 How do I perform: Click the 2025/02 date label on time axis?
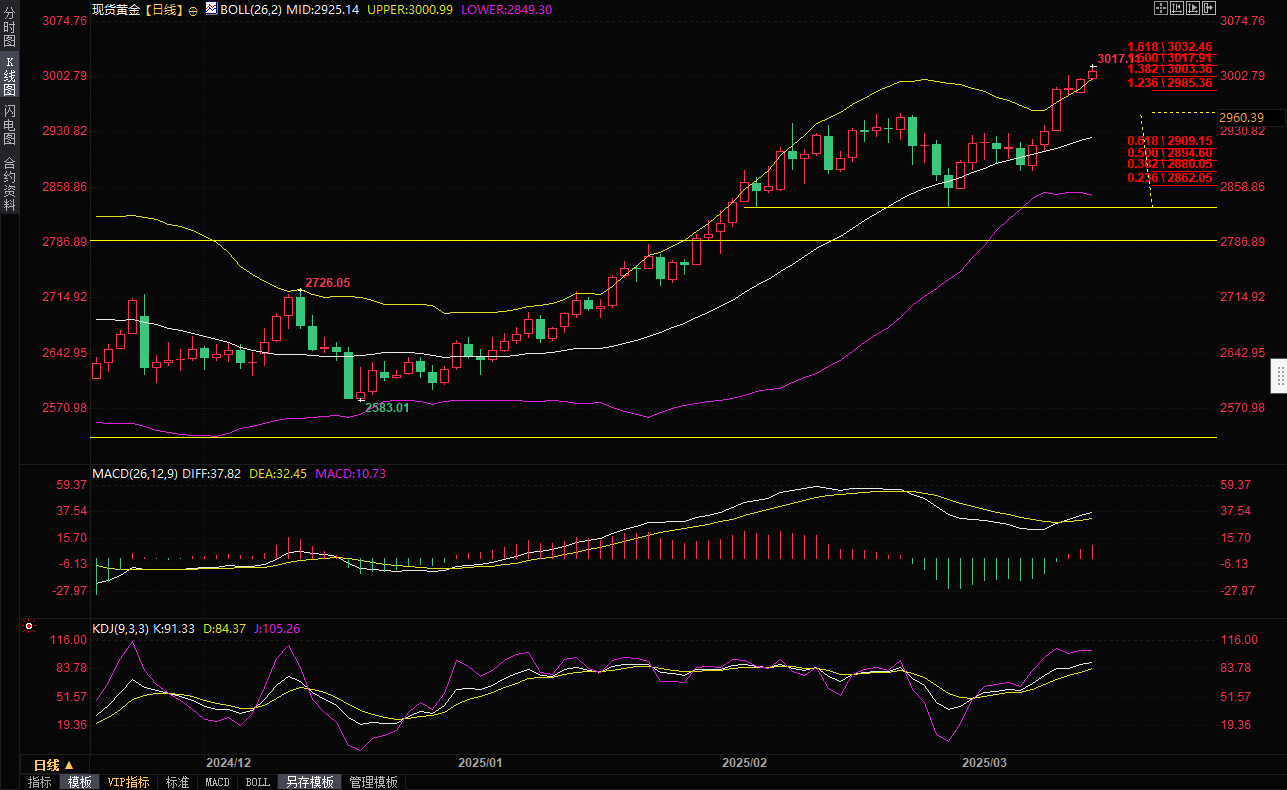(743, 762)
